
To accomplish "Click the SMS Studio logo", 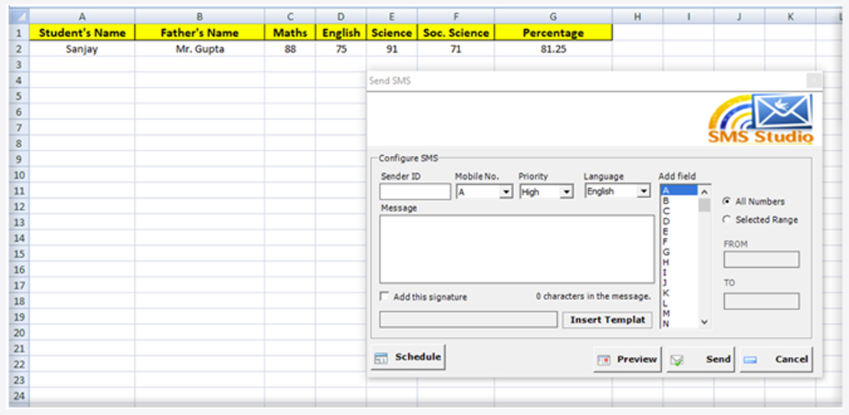I will pos(761,119).
